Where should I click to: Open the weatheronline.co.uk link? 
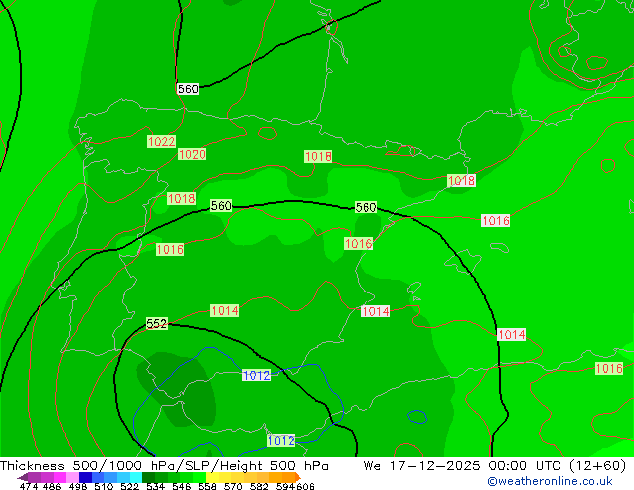550,481
